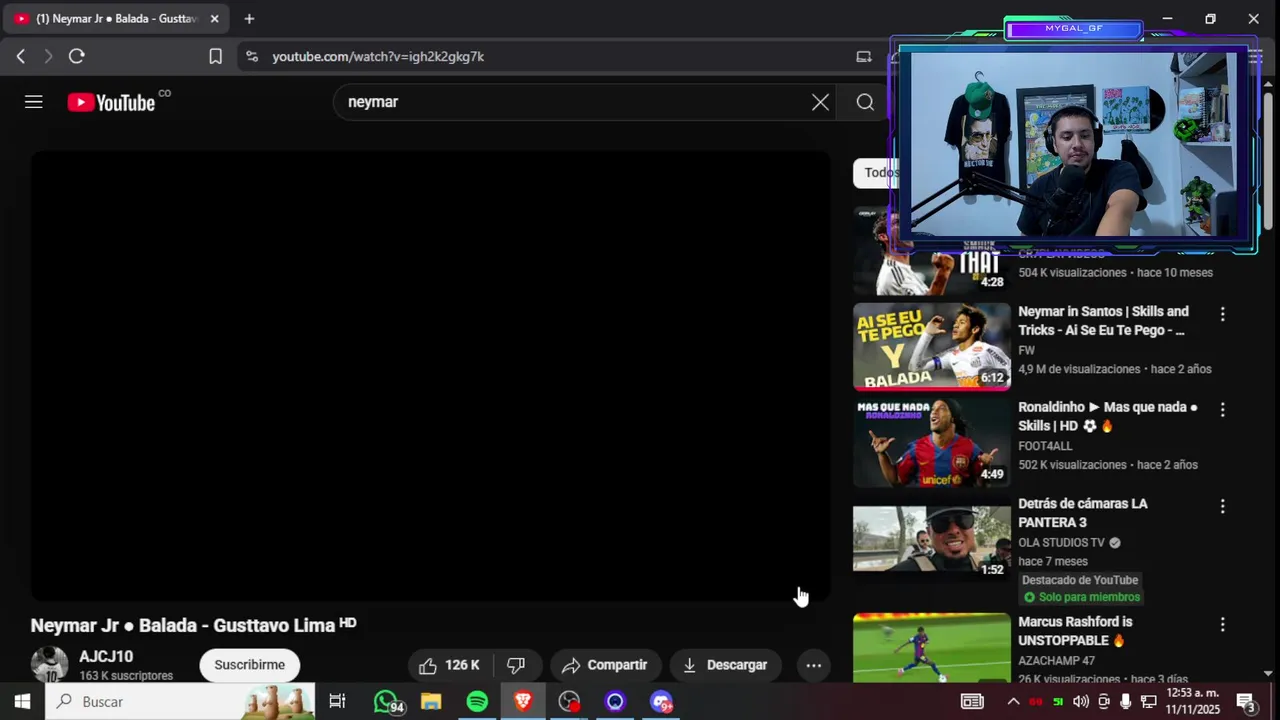The image size is (1280, 720).
Task: Select the Neymar Jr Balada browser tab
Action: point(116,19)
